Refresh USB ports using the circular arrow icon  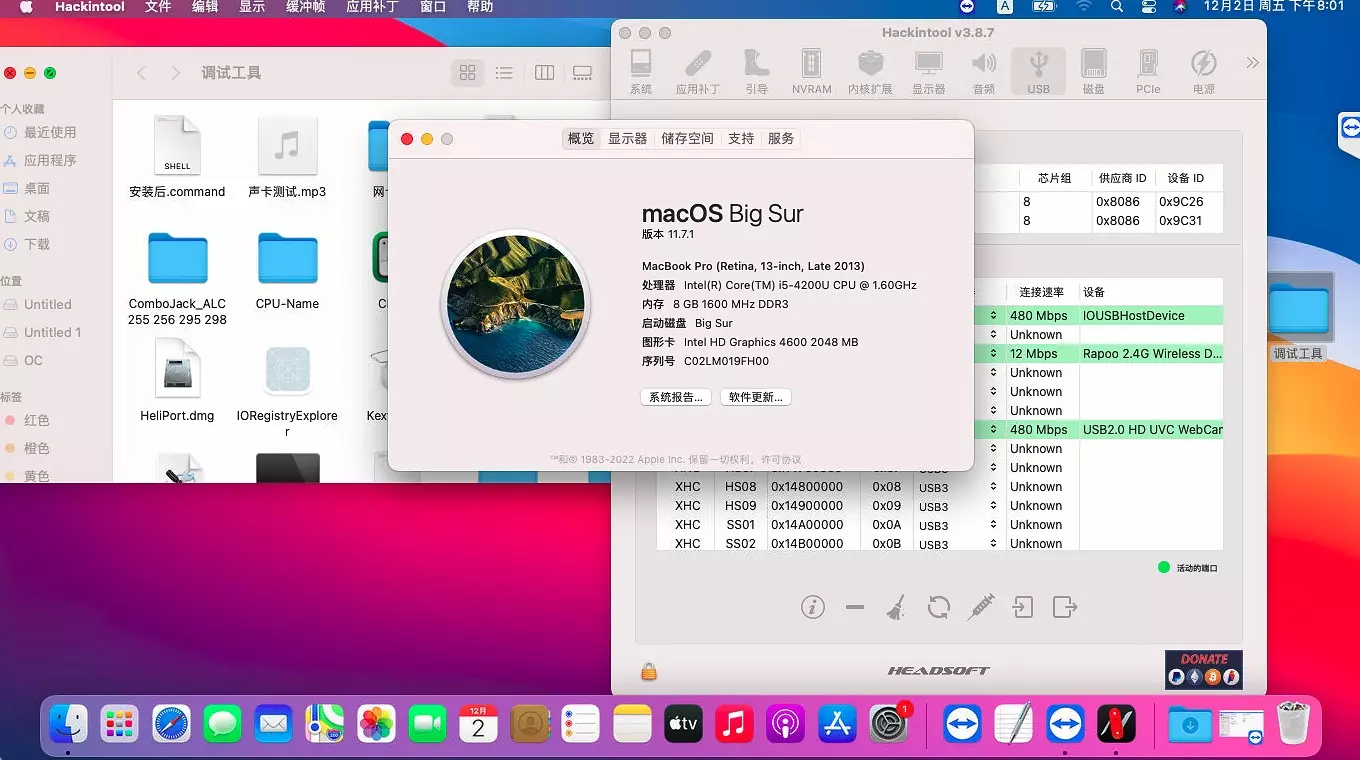(x=938, y=607)
